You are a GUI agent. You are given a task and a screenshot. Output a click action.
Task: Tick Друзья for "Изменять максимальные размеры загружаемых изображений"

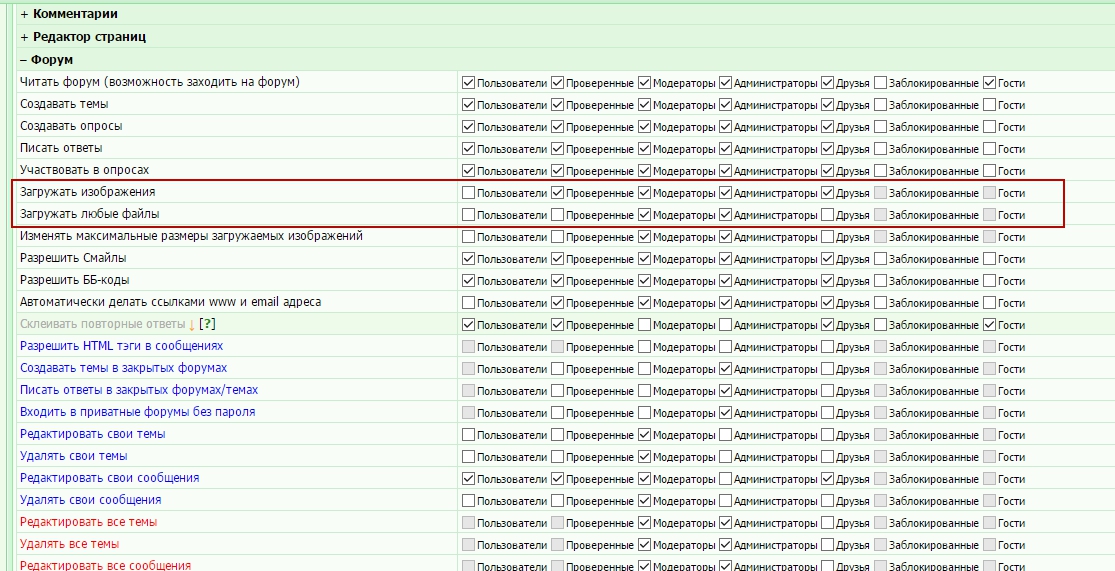(x=828, y=236)
